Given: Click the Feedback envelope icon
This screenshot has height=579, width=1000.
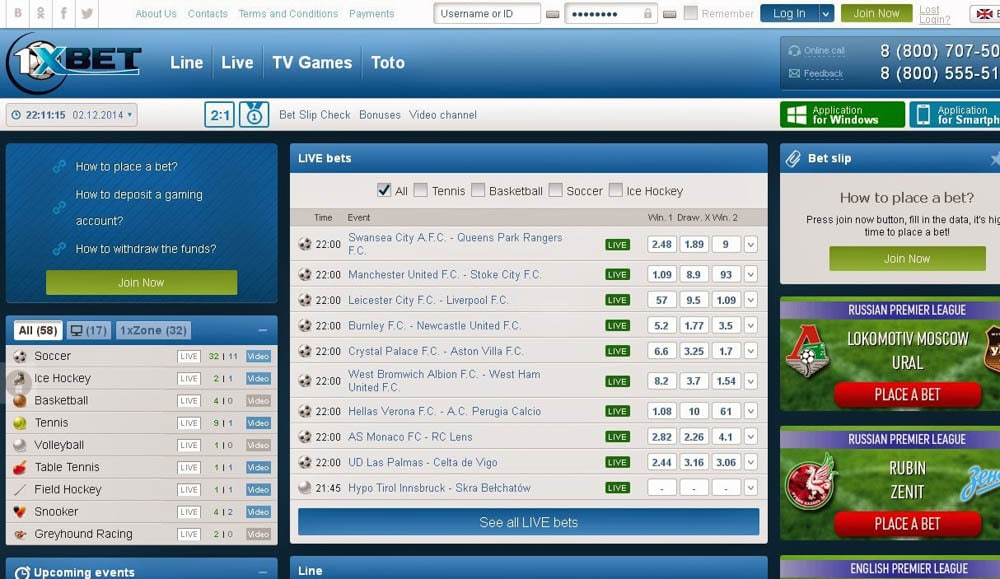Looking at the screenshot, I should click(x=794, y=73).
